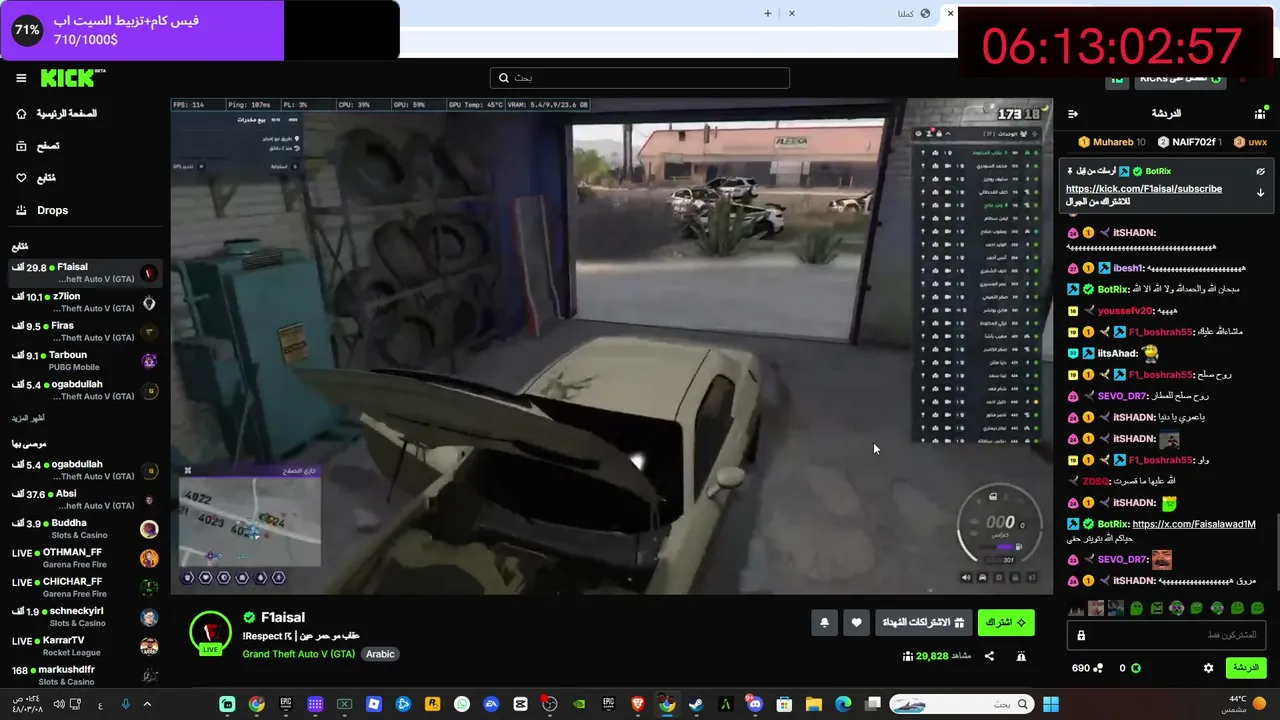The image size is (1280, 720).
Task: Open the Following sidebar item
Action: (x=36, y=178)
